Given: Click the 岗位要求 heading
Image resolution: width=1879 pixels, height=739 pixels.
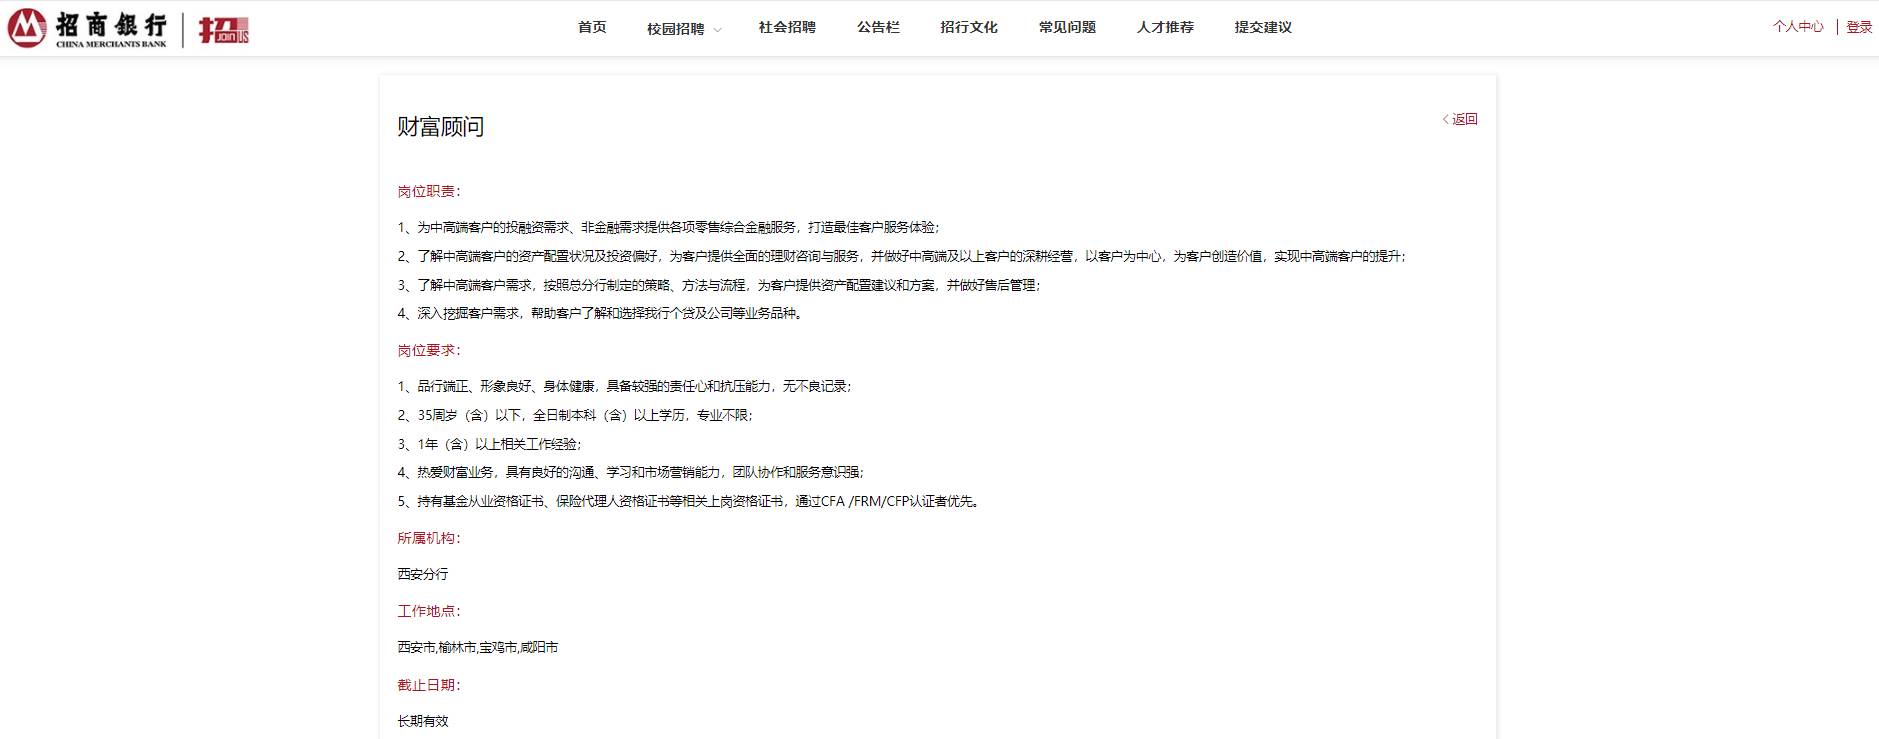Looking at the screenshot, I should [x=429, y=350].
